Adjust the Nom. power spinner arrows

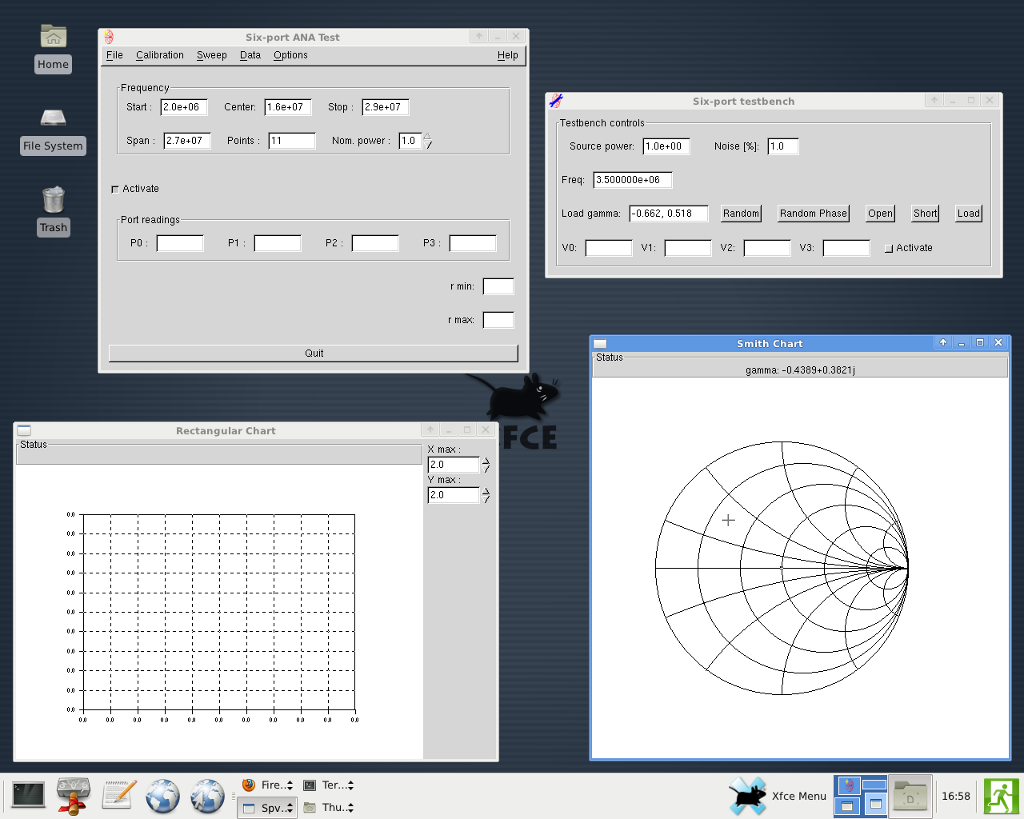[428, 141]
